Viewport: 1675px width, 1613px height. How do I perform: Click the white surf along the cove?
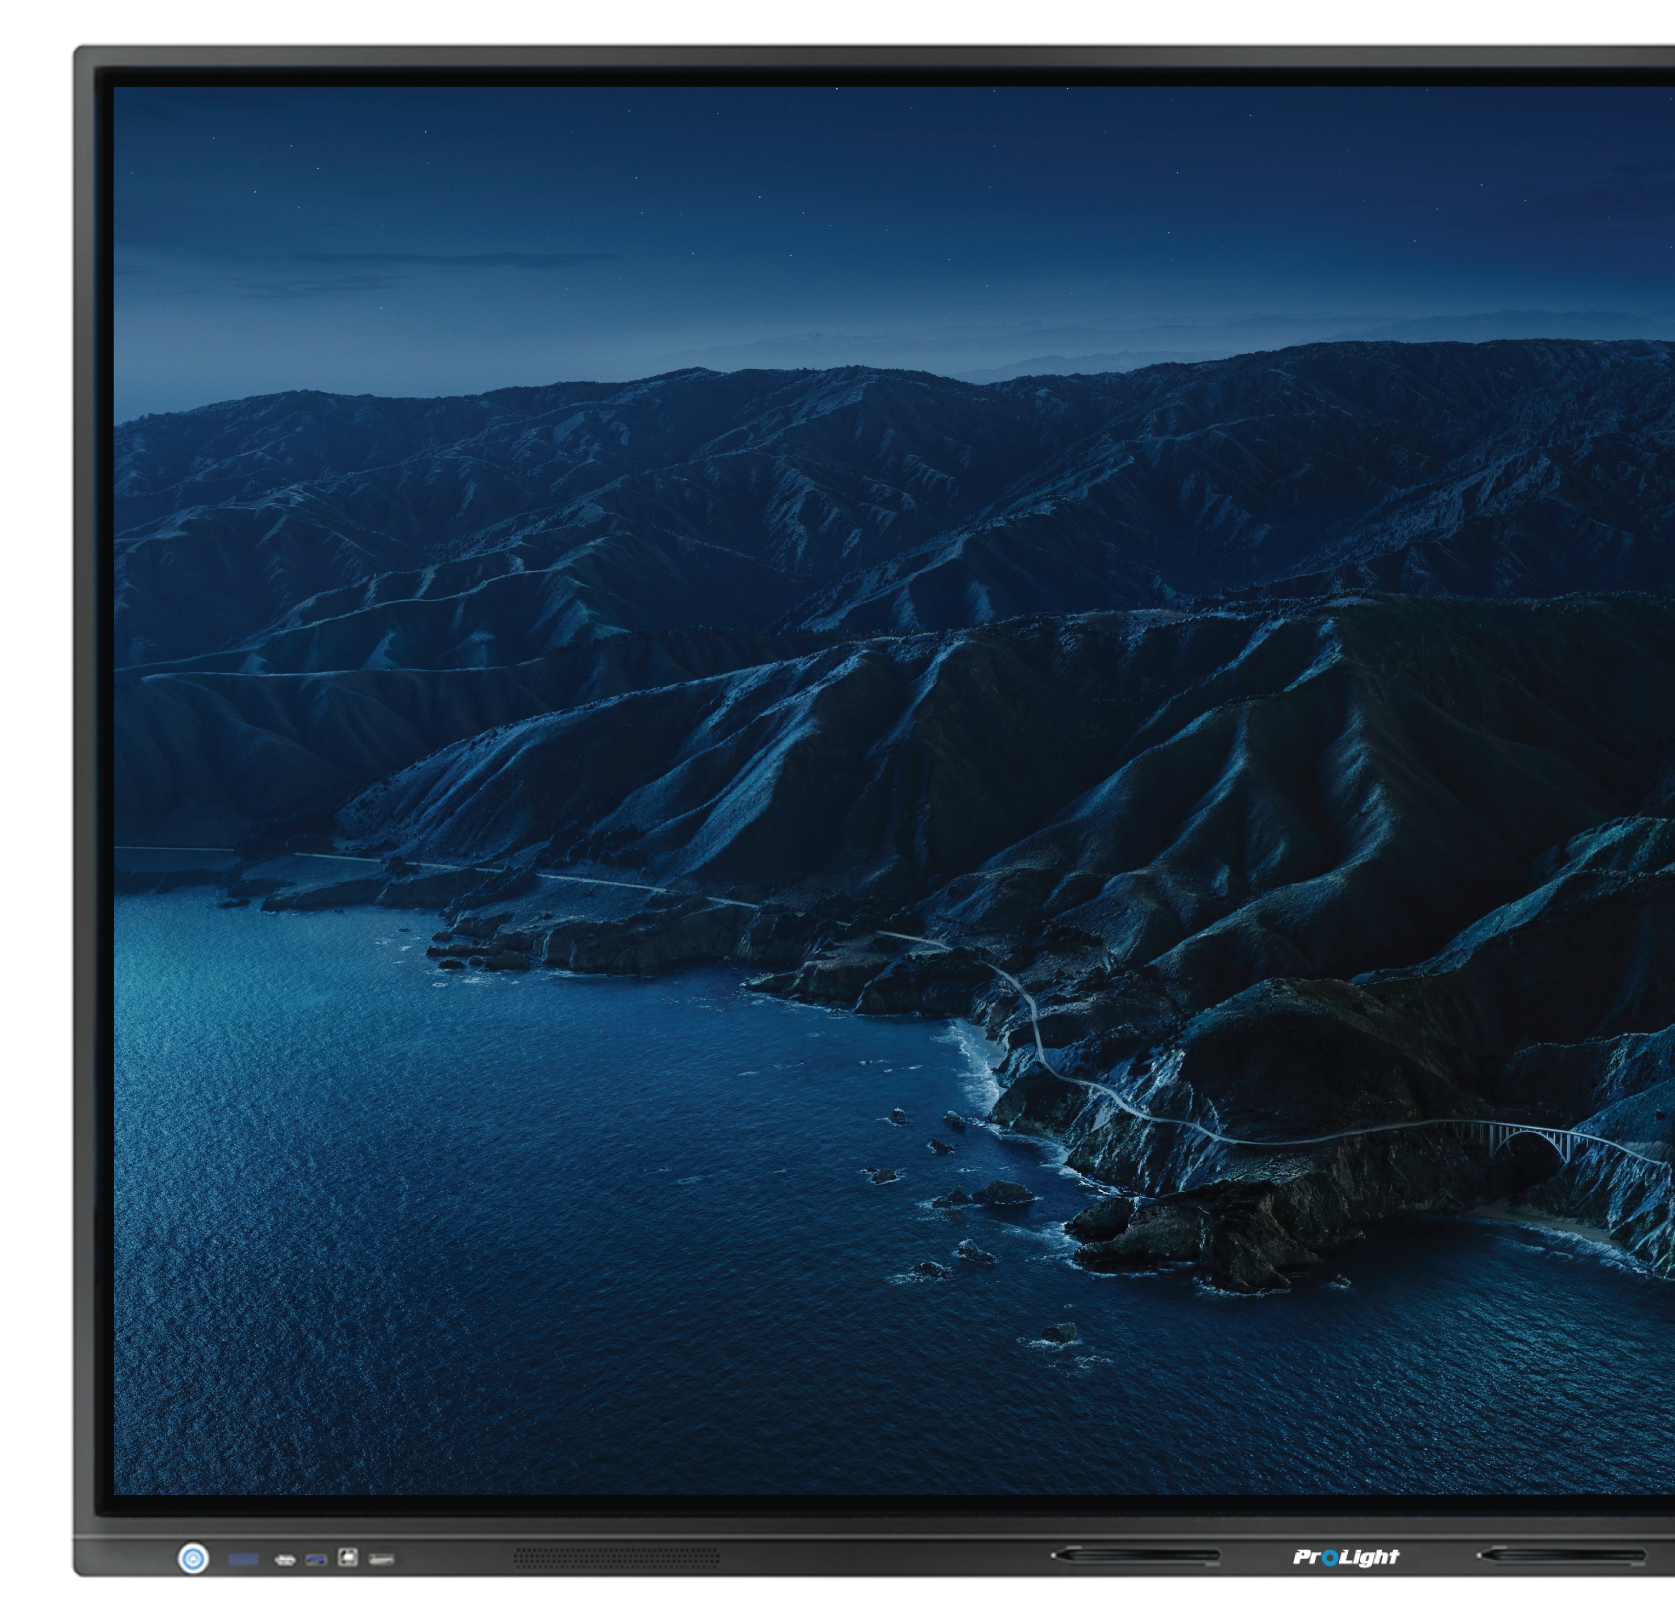975,1060
